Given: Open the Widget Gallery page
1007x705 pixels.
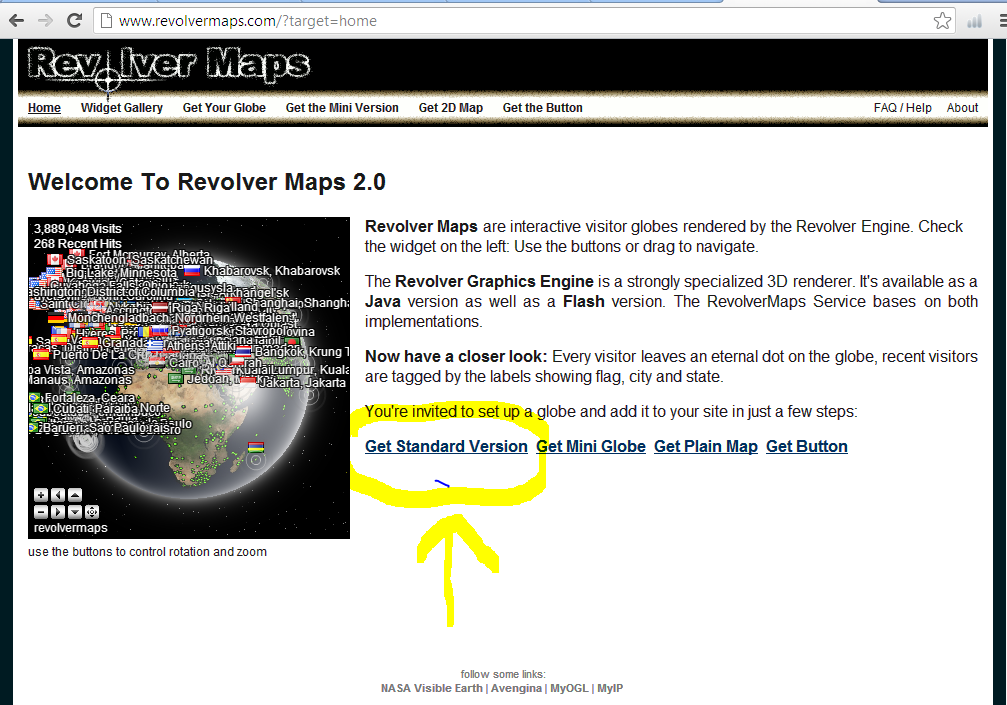Looking at the screenshot, I should click(x=122, y=108).
